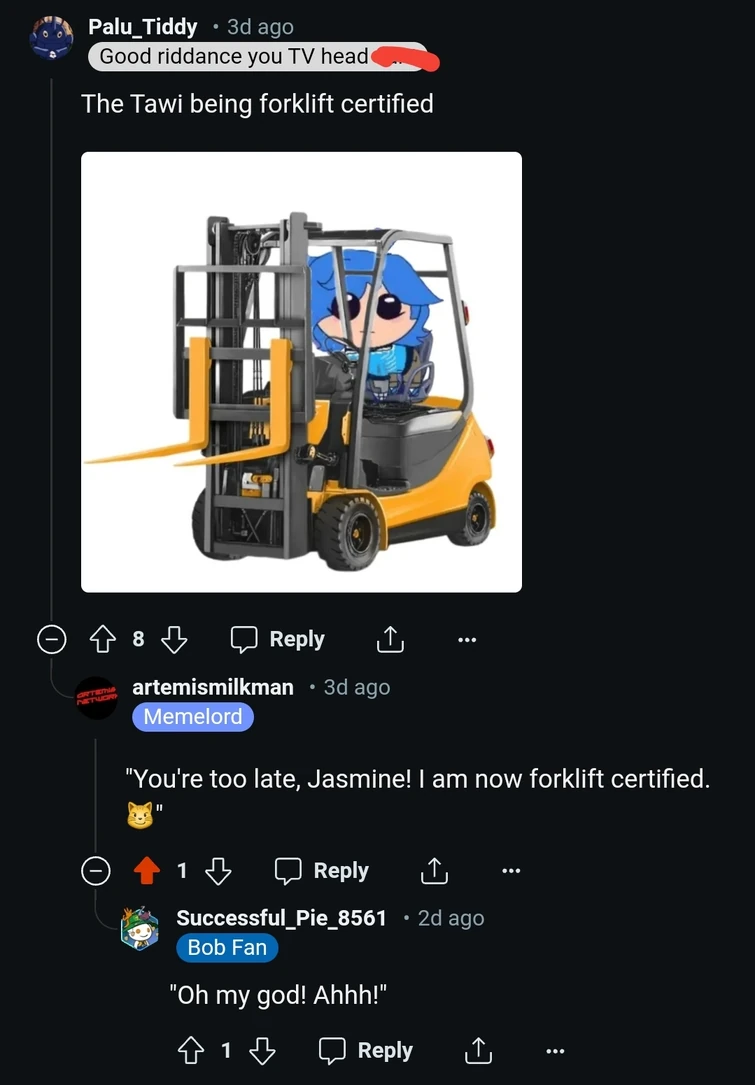
Task: Share Successful_Pie_8561's comment
Action: click(x=478, y=1050)
